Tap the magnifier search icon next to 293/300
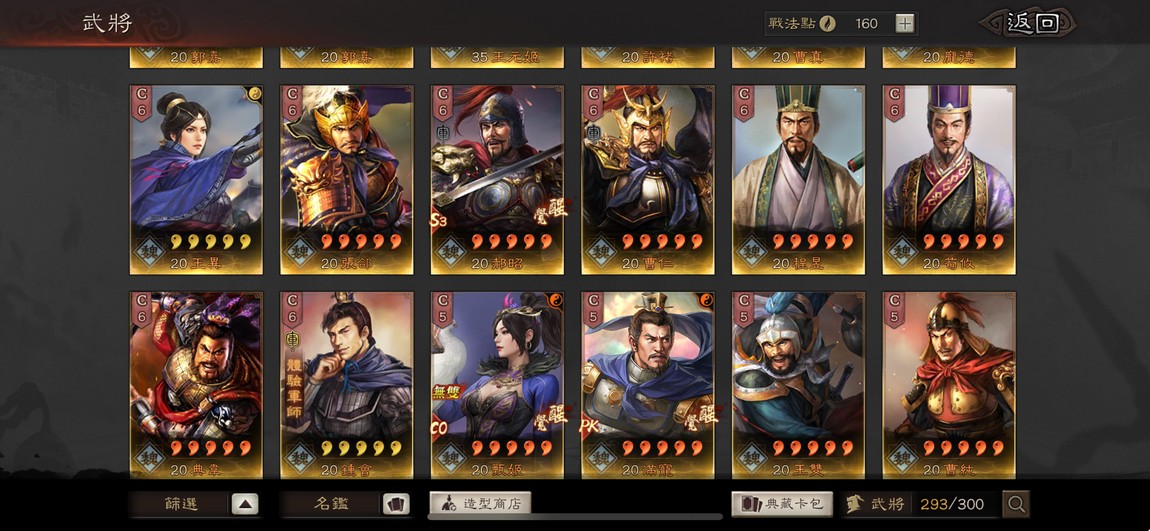Viewport: 1150px width, 531px height. pos(1016,504)
